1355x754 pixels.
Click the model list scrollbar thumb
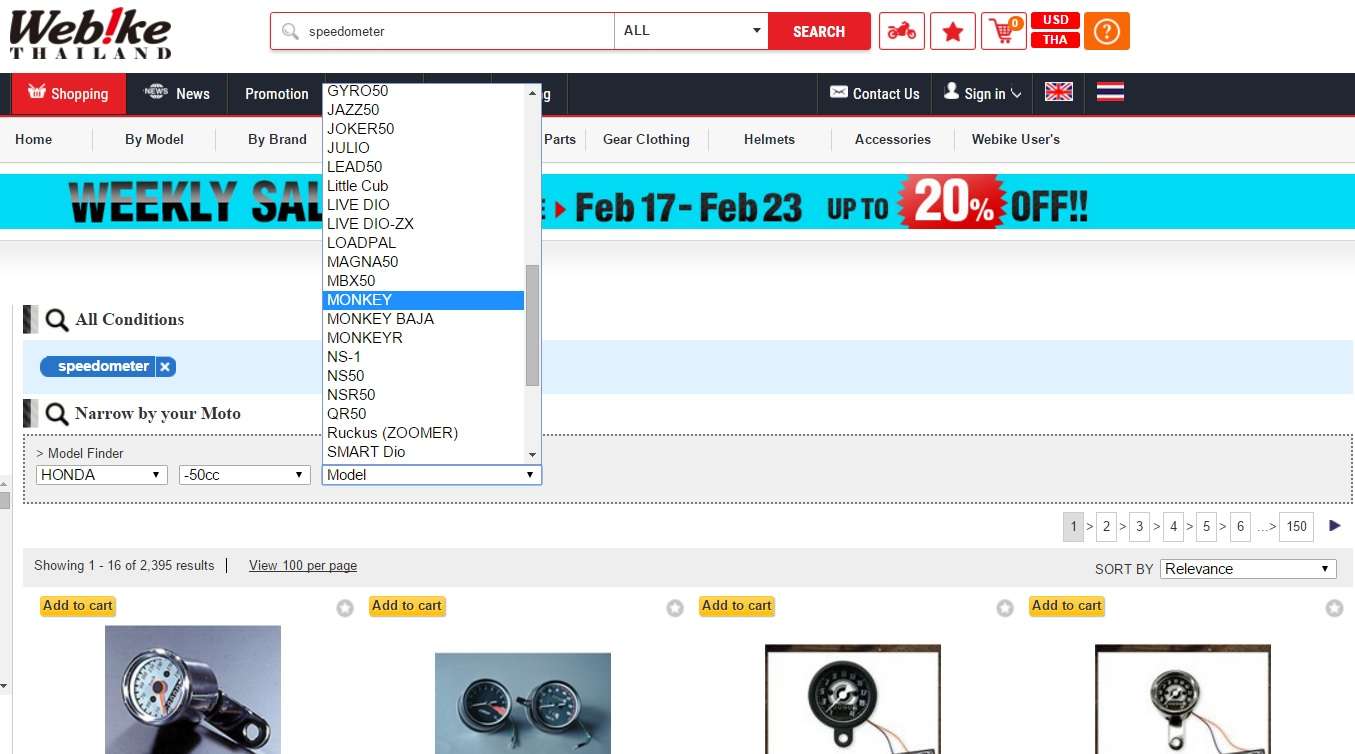point(533,325)
